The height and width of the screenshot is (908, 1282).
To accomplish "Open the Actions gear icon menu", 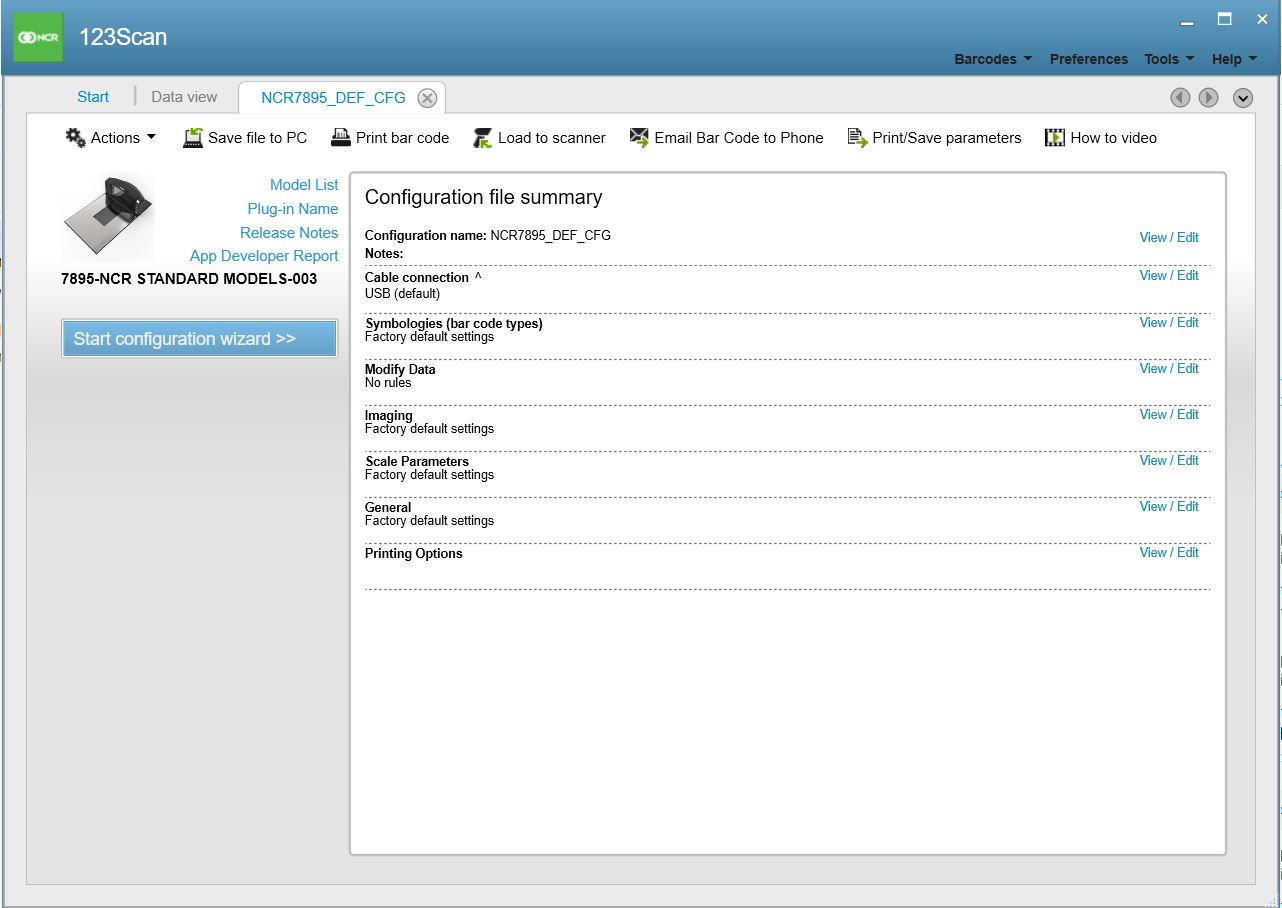I will 75,137.
